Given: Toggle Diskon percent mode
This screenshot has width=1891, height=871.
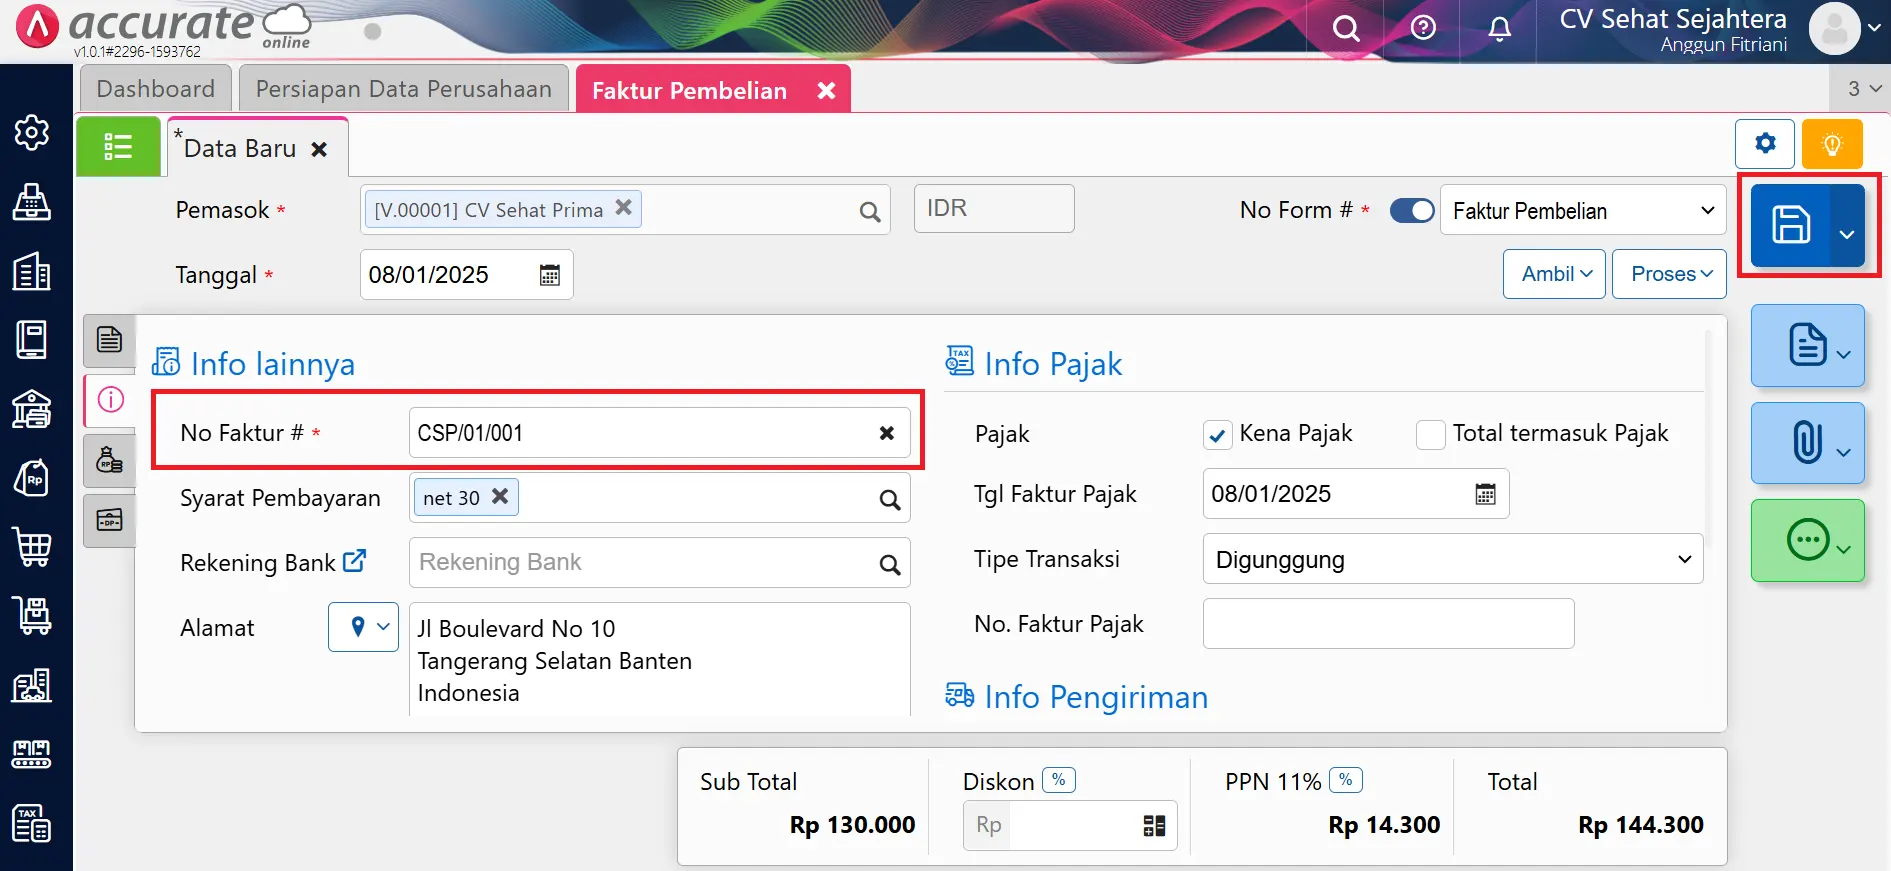Looking at the screenshot, I should tap(1059, 780).
